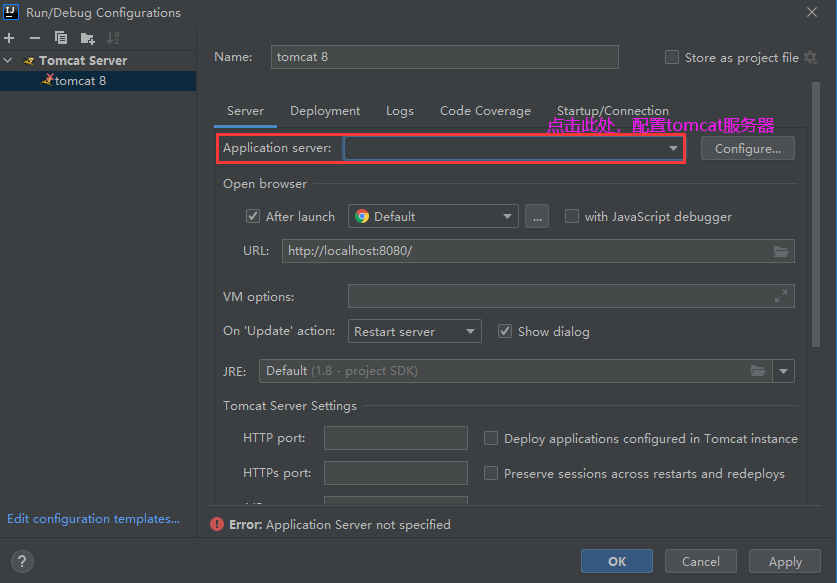837x583 pixels.
Task: Open the Default browser dropdown
Action: 433,216
